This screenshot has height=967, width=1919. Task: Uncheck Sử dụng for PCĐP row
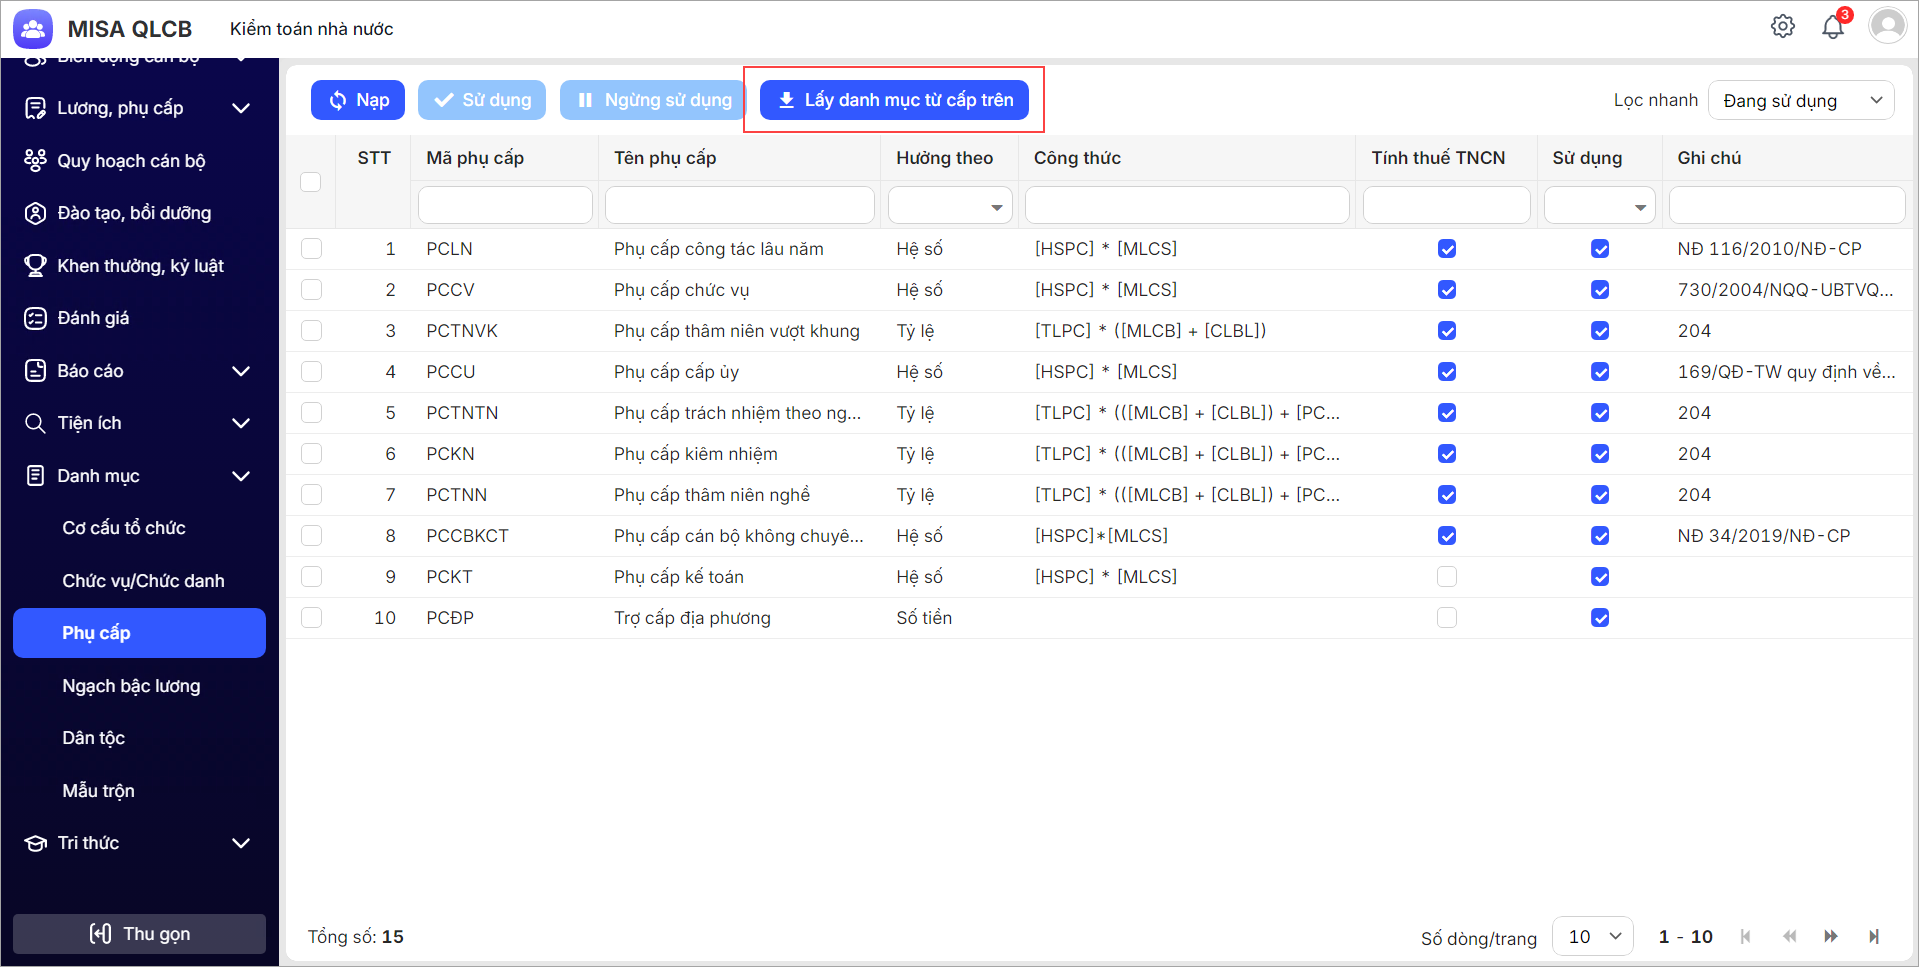[x=1599, y=618]
